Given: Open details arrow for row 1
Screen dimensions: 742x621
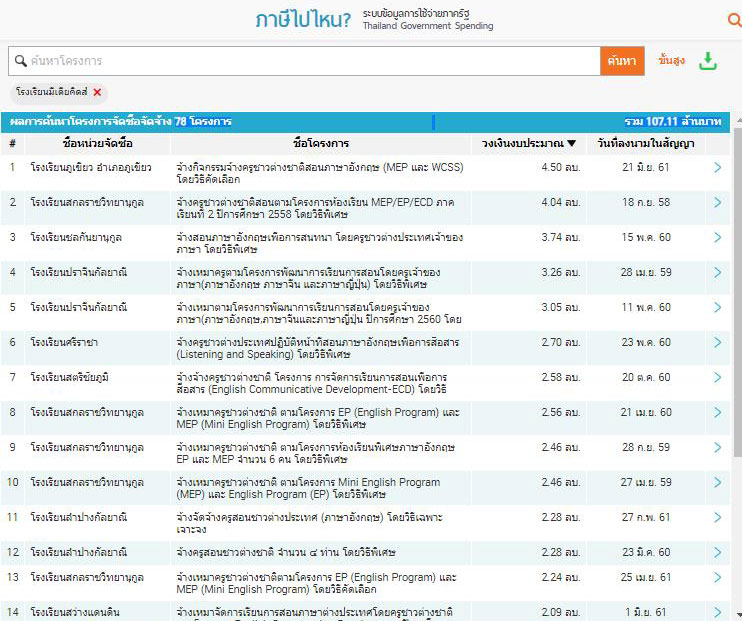Looking at the screenshot, I should (717, 167).
